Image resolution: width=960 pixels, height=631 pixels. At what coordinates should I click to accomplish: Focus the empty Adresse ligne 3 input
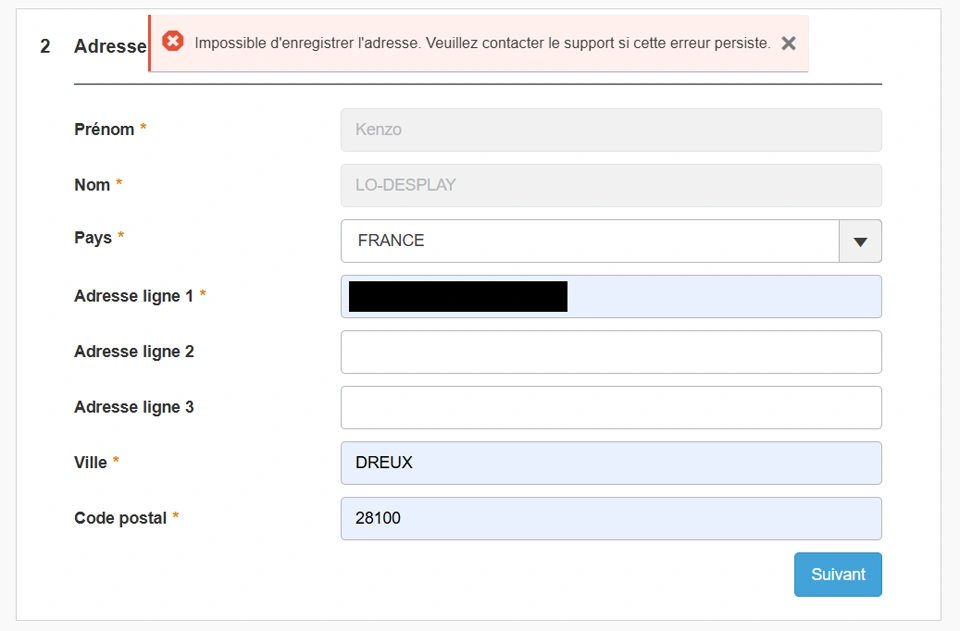coord(611,407)
